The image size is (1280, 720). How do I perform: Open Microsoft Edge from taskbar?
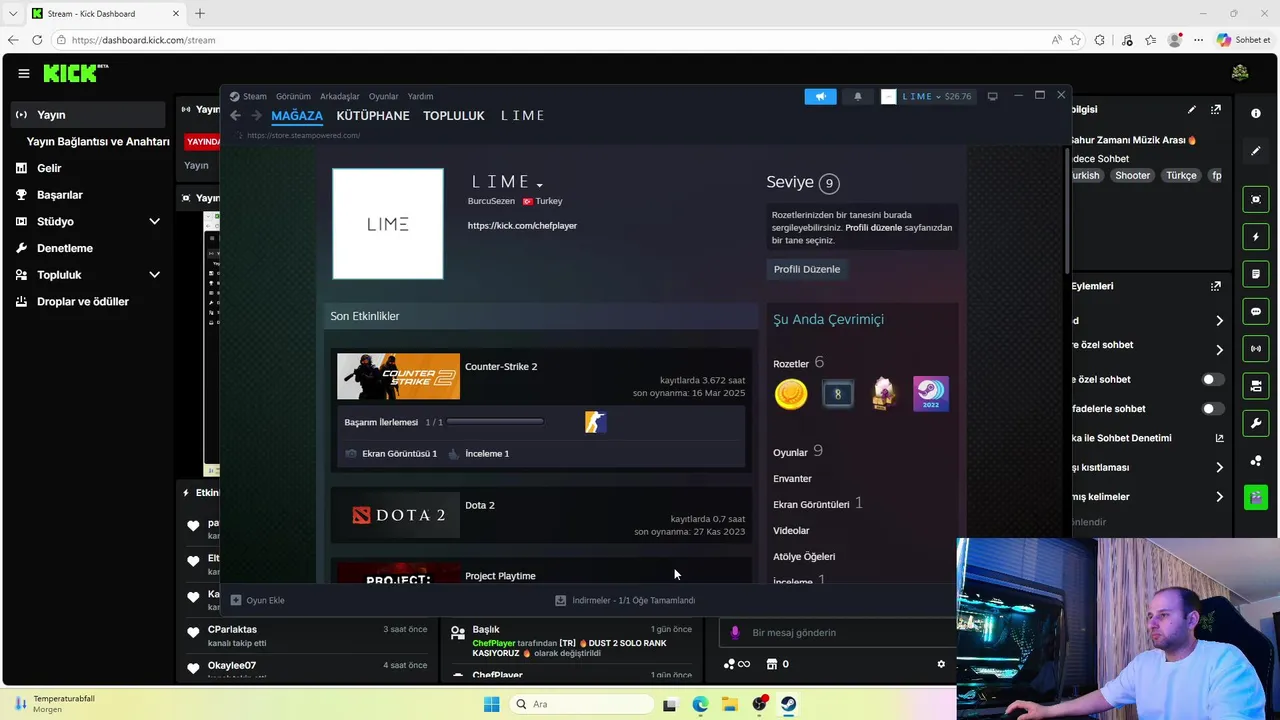(700, 704)
